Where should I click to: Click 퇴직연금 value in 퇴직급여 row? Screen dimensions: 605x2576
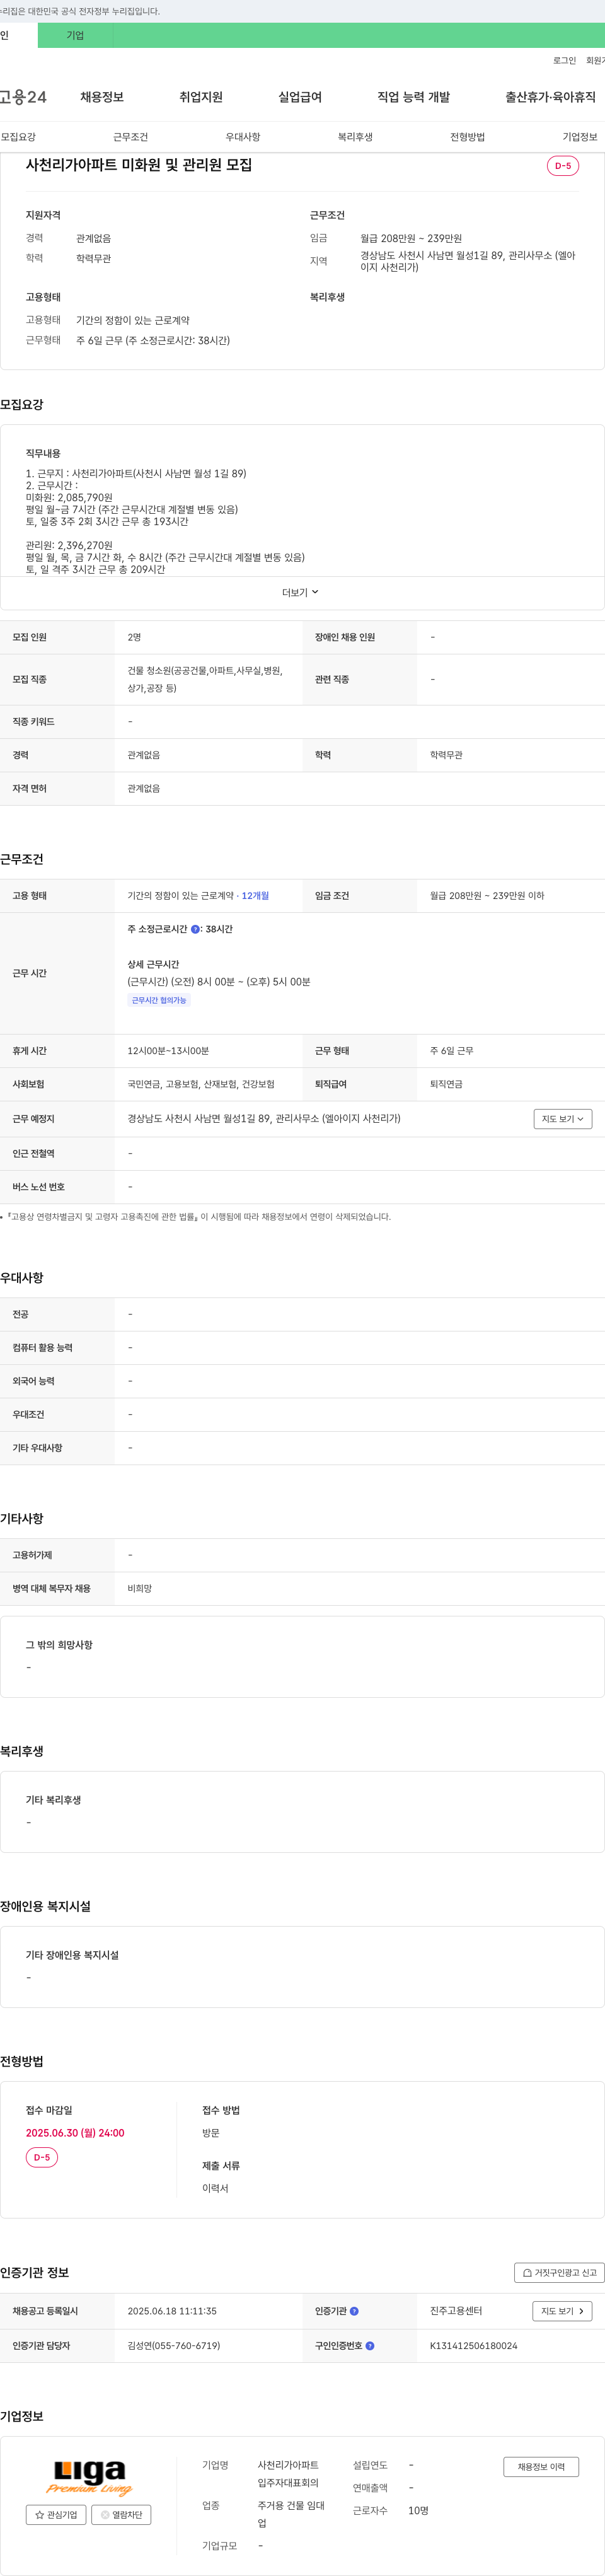pyautogui.click(x=446, y=1084)
